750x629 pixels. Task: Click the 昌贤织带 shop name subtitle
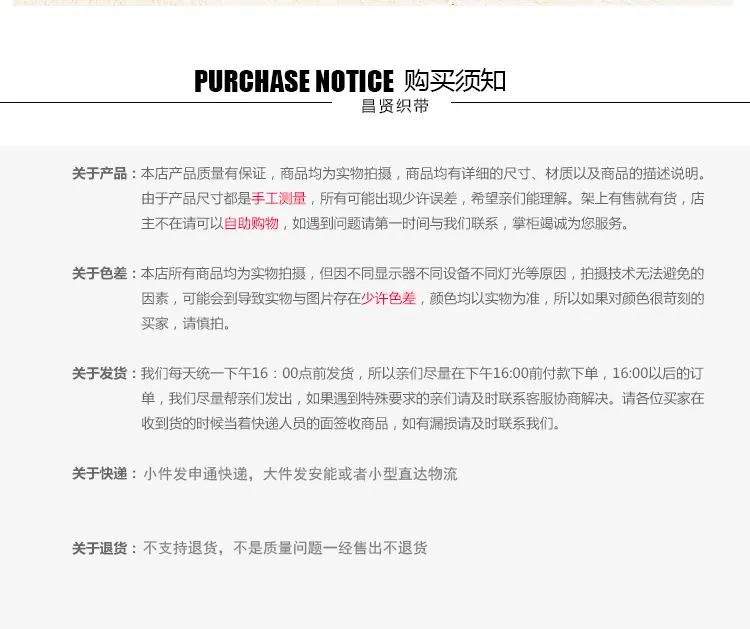coord(395,106)
